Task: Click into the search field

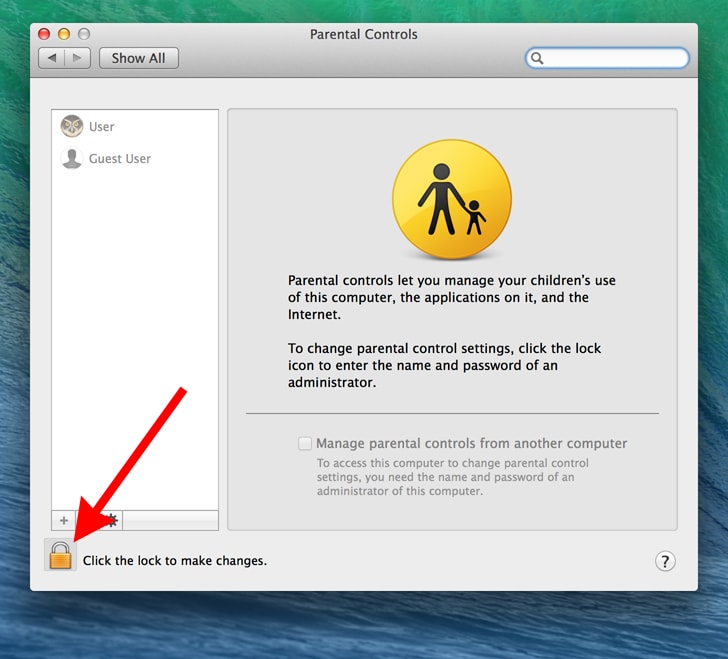Action: click(607, 58)
